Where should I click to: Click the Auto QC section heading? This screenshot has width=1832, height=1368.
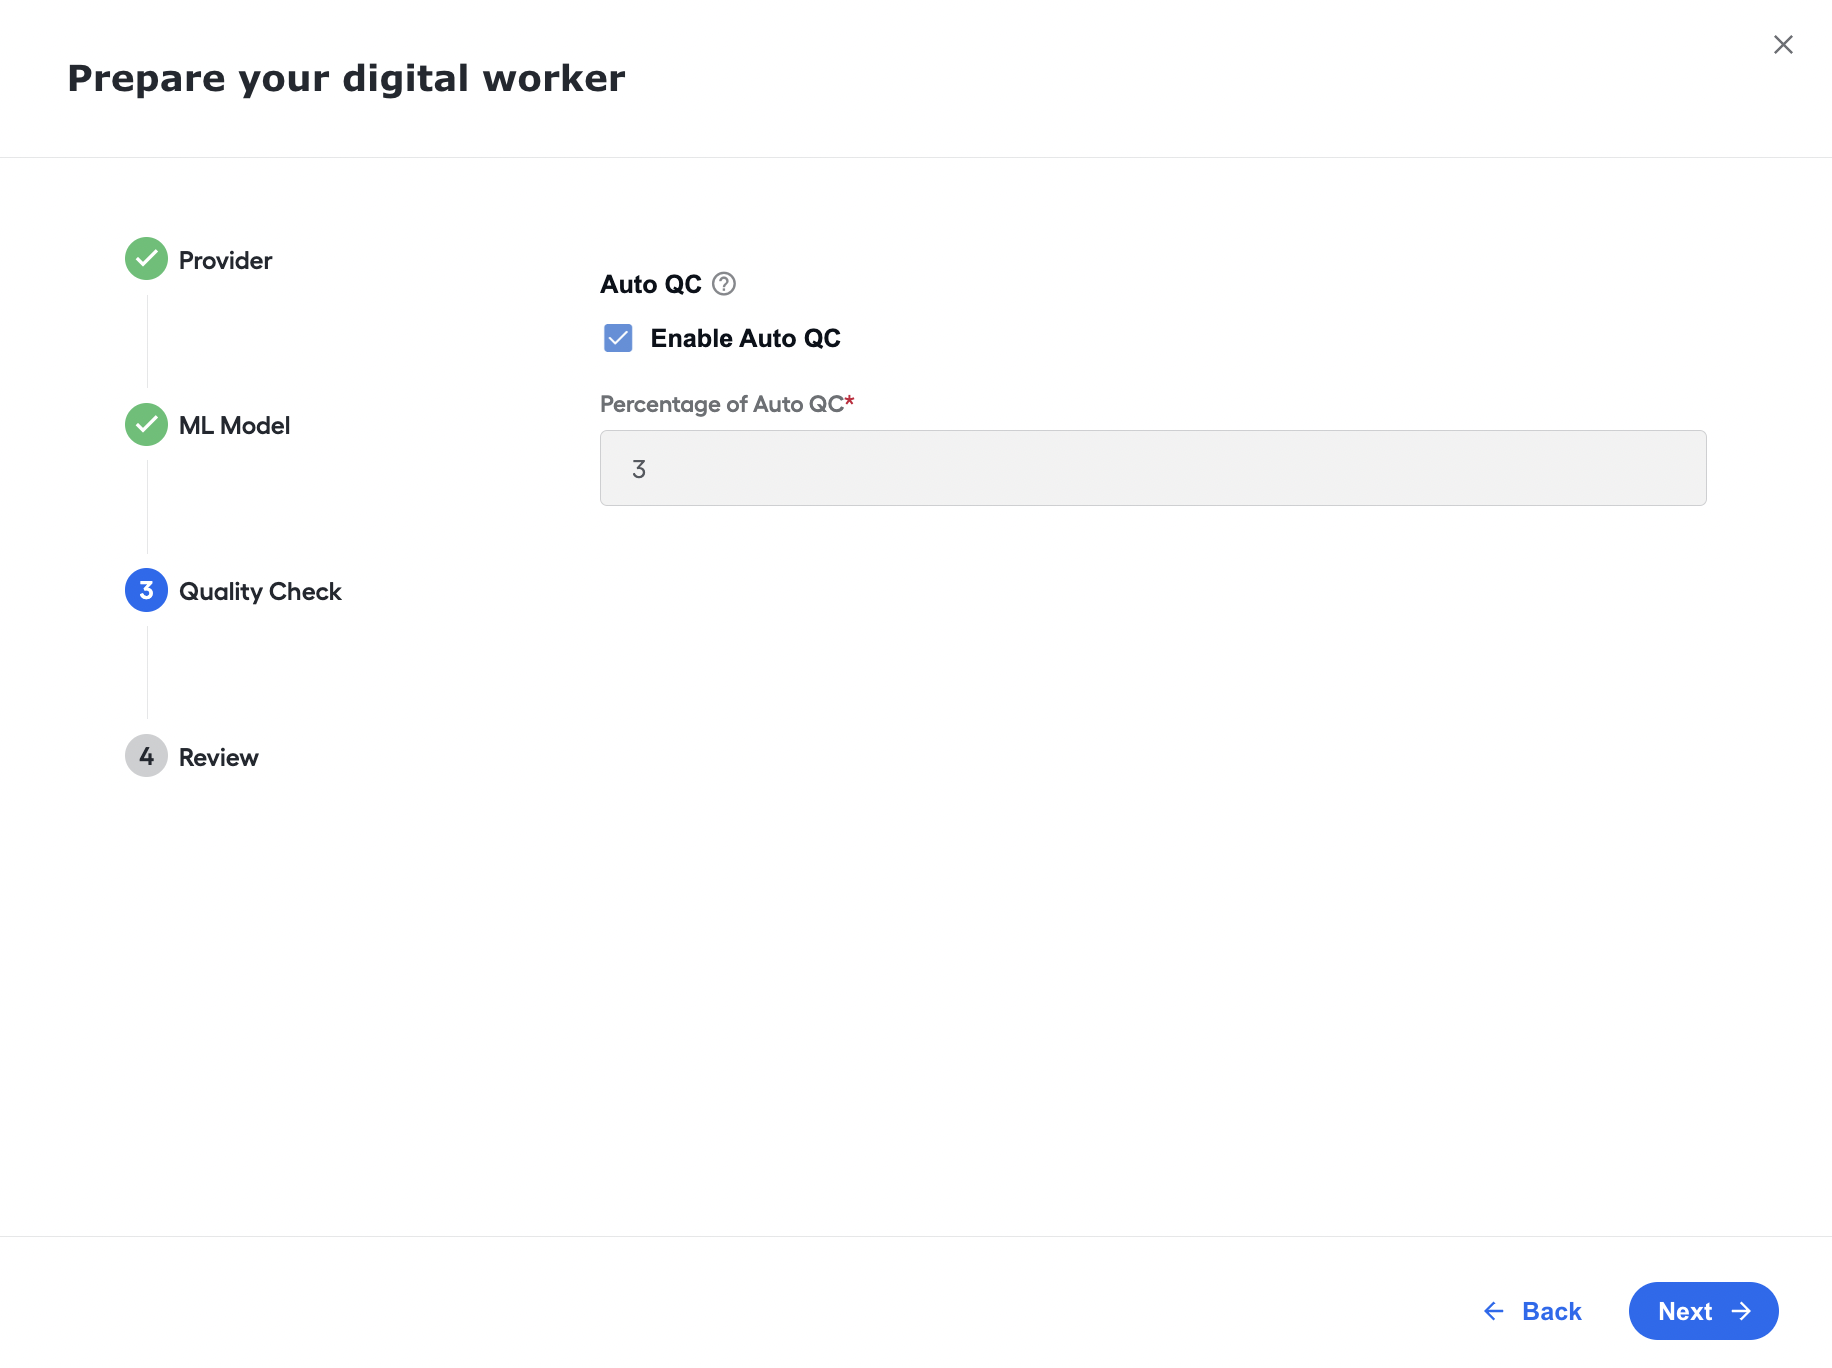tap(651, 284)
